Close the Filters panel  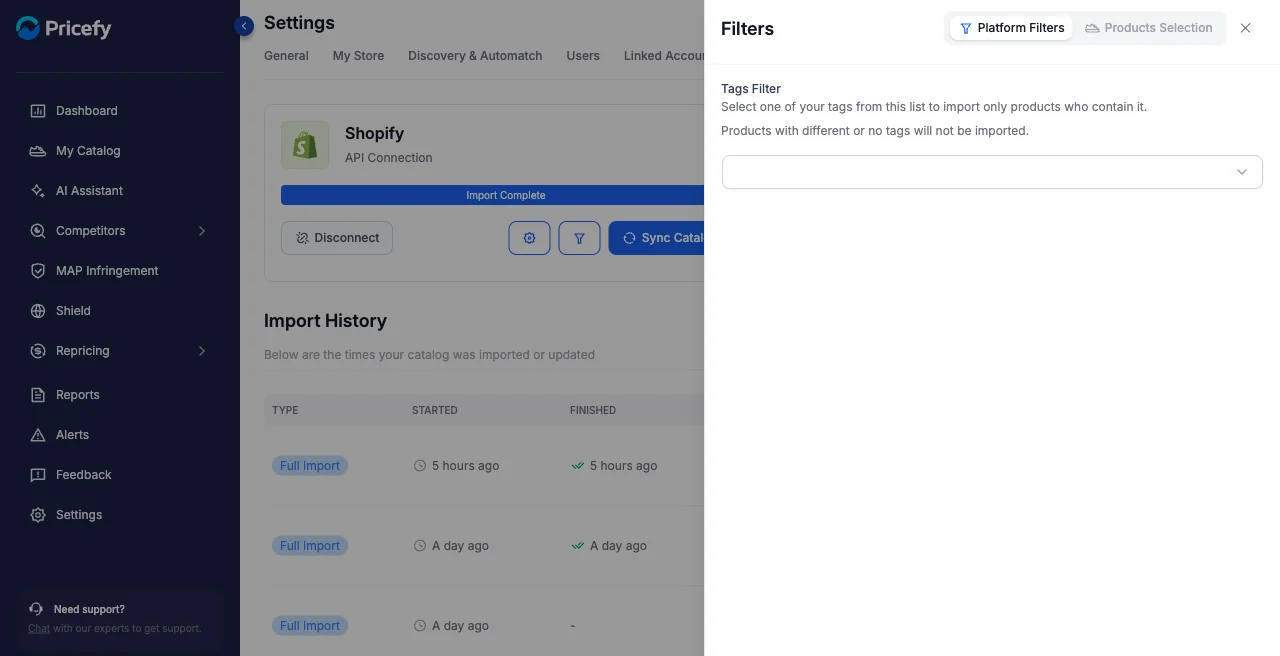point(1245,28)
